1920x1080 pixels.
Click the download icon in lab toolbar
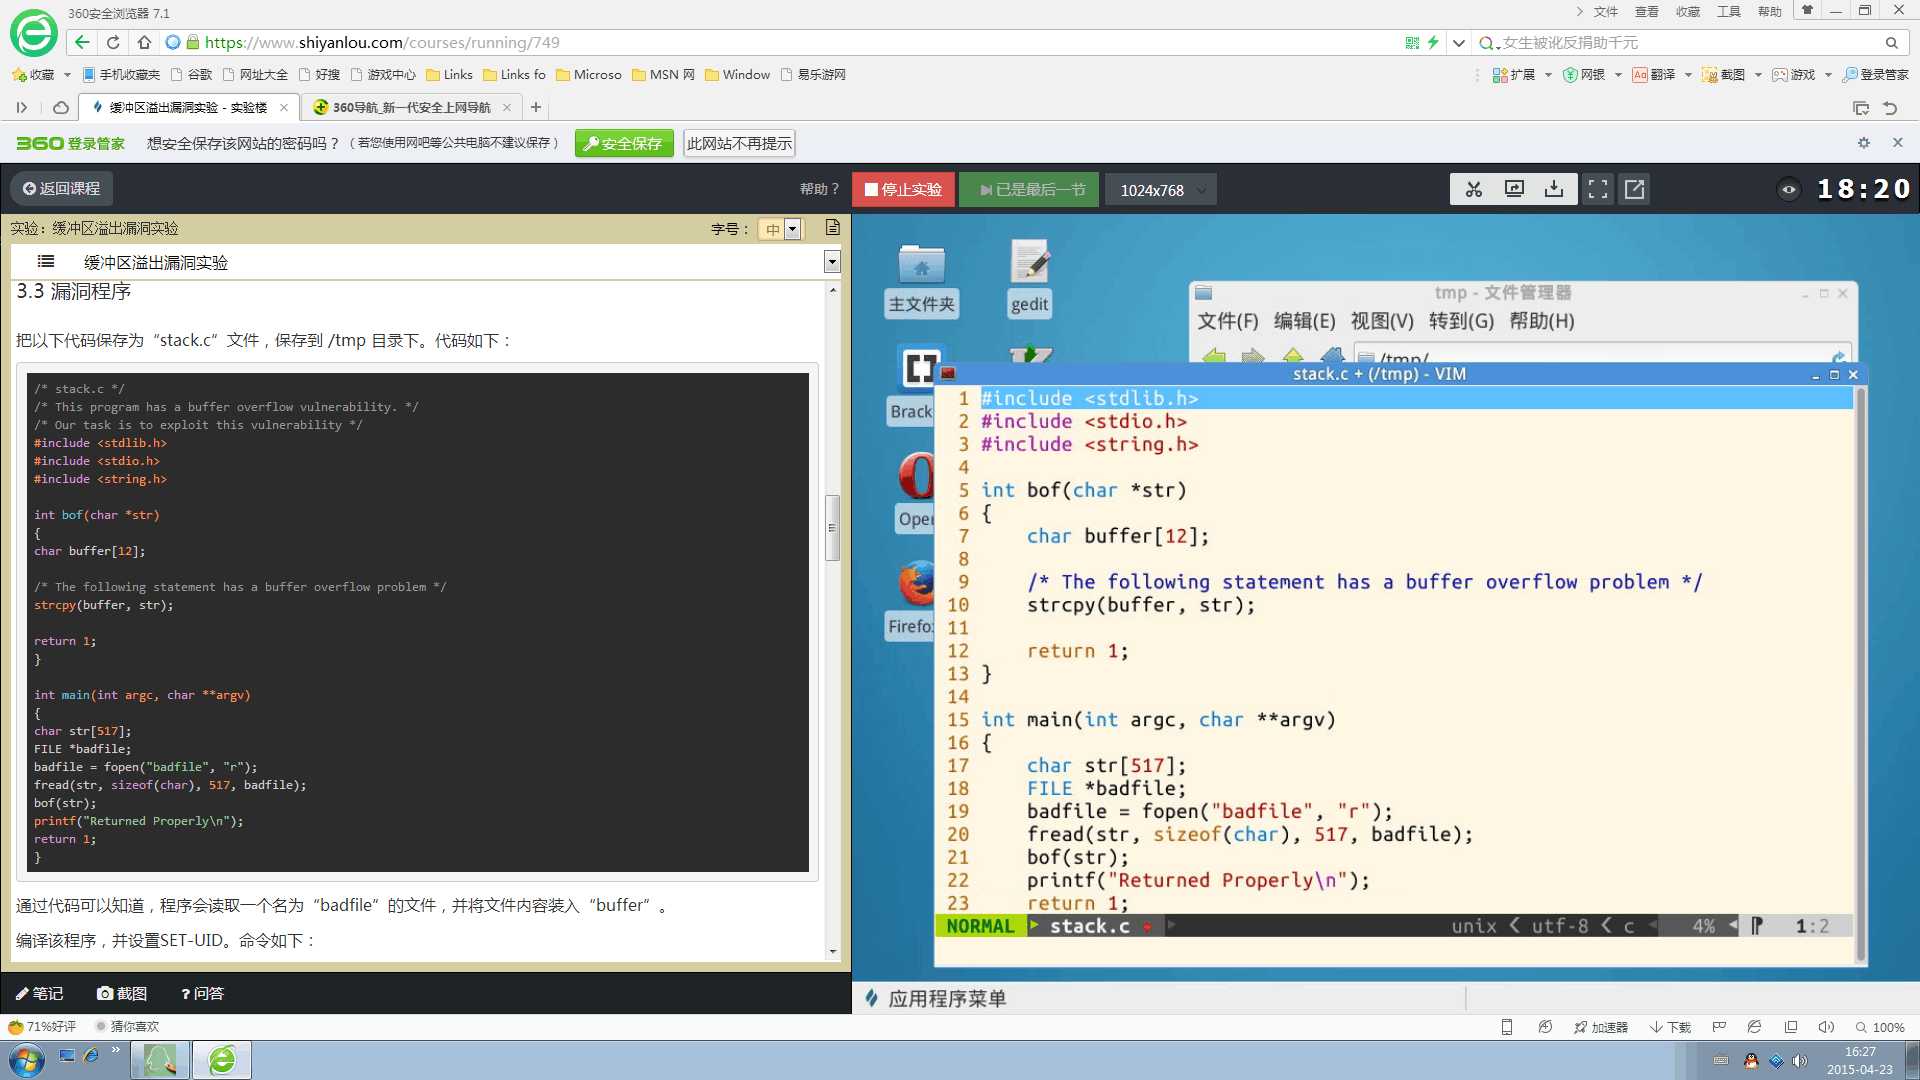click(x=1554, y=189)
